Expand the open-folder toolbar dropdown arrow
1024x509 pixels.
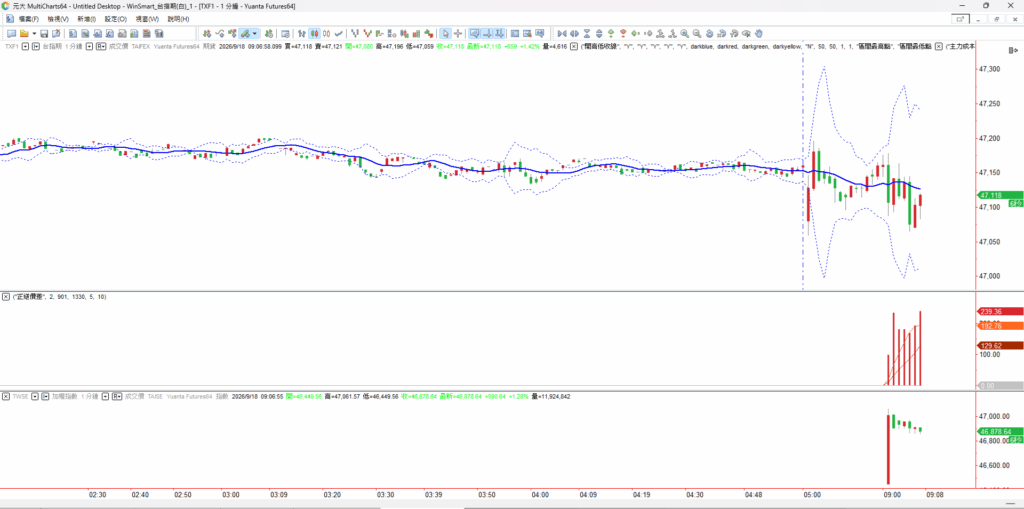coord(34,33)
